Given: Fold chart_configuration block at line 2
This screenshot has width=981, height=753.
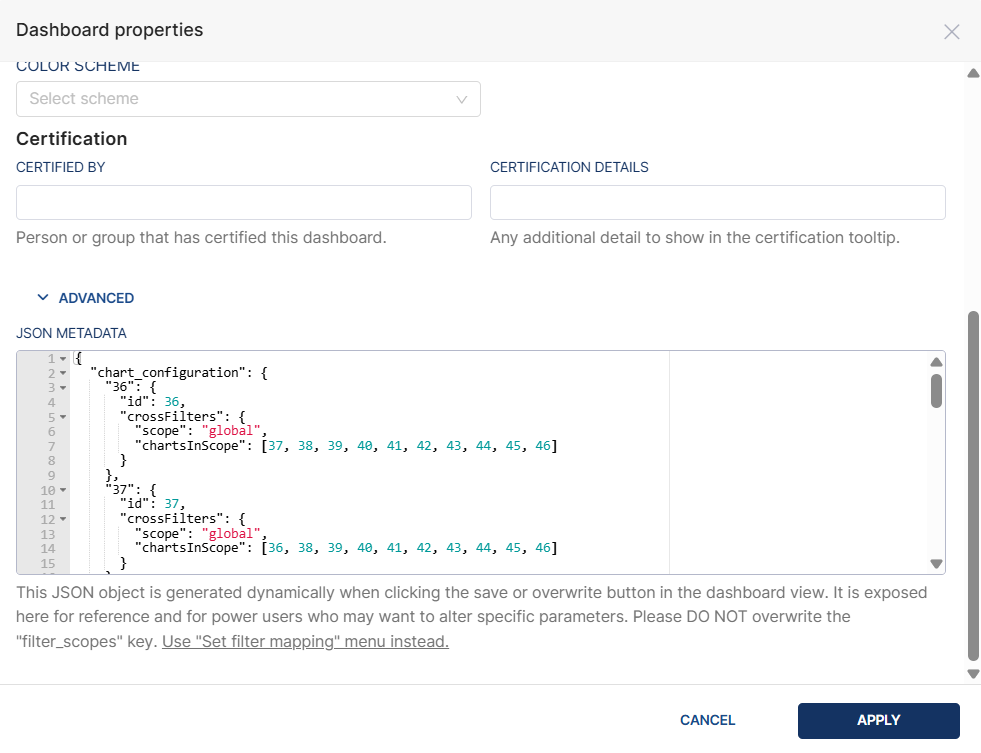Looking at the screenshot, I should 63,373.
